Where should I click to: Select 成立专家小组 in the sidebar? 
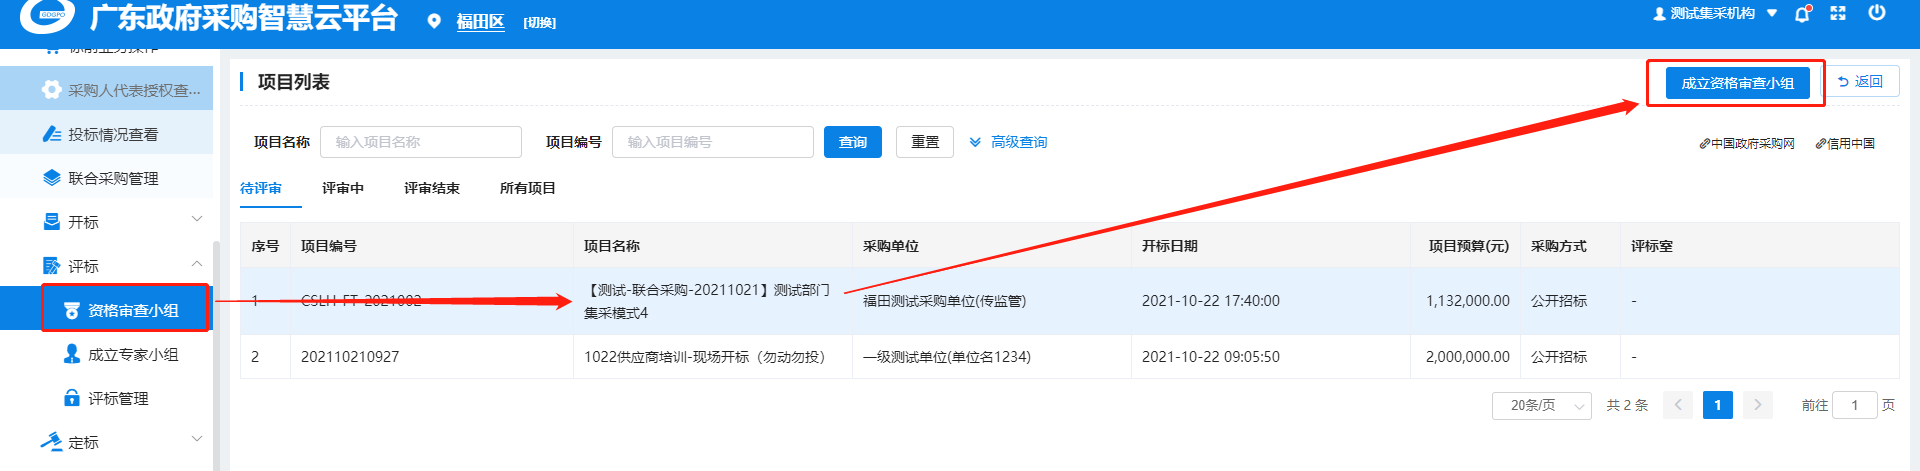tap(132, 354)
